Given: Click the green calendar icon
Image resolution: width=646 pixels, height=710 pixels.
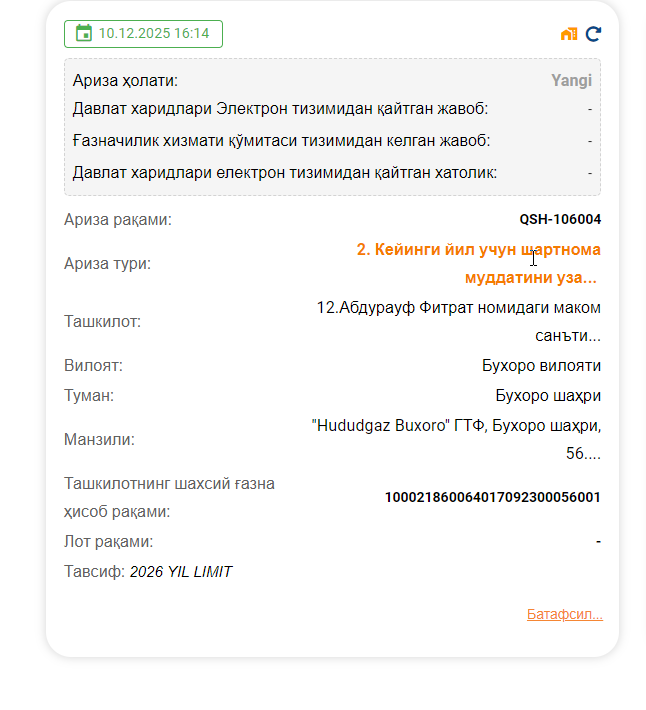Looking at the screenshot, I should [83, 34].
